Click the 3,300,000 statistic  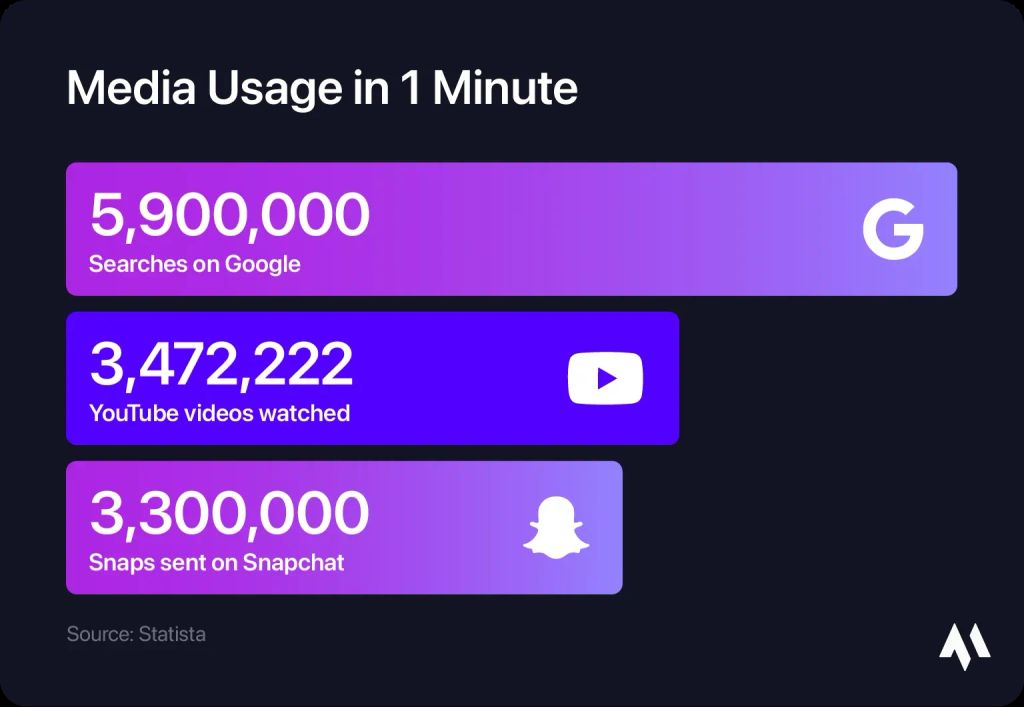229,513
